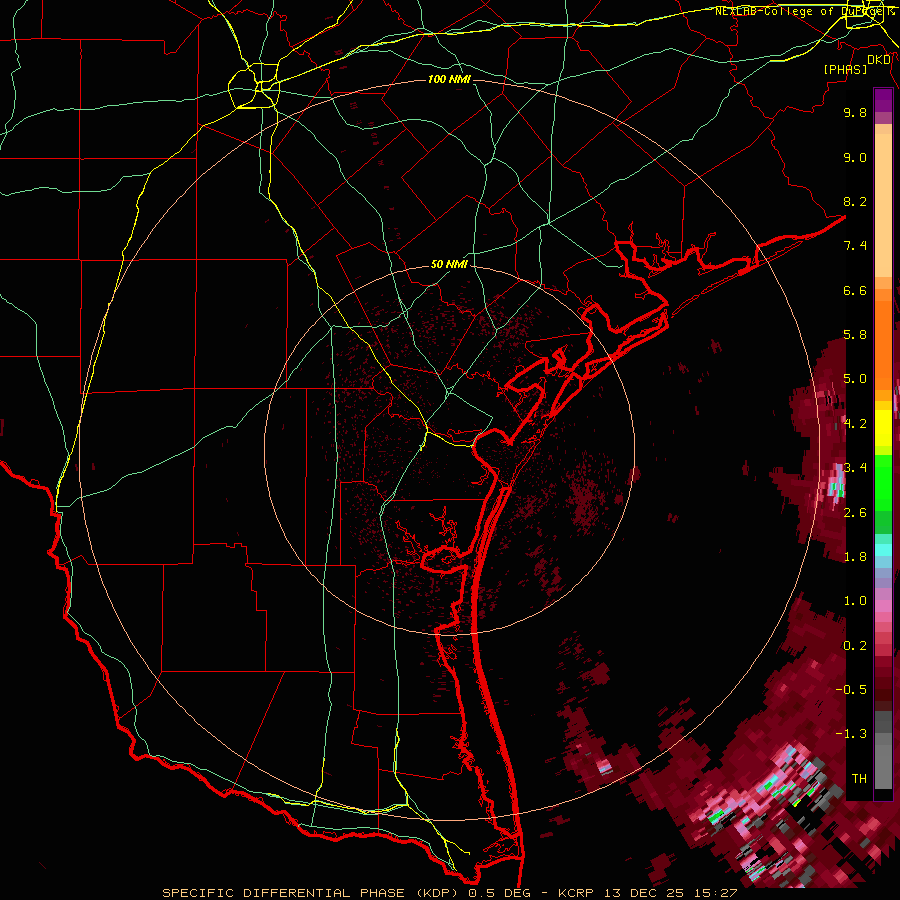This screenshot has width=900, height=900.
Task: Click the 1.8 value on the scale
Action: click(855, 557)
